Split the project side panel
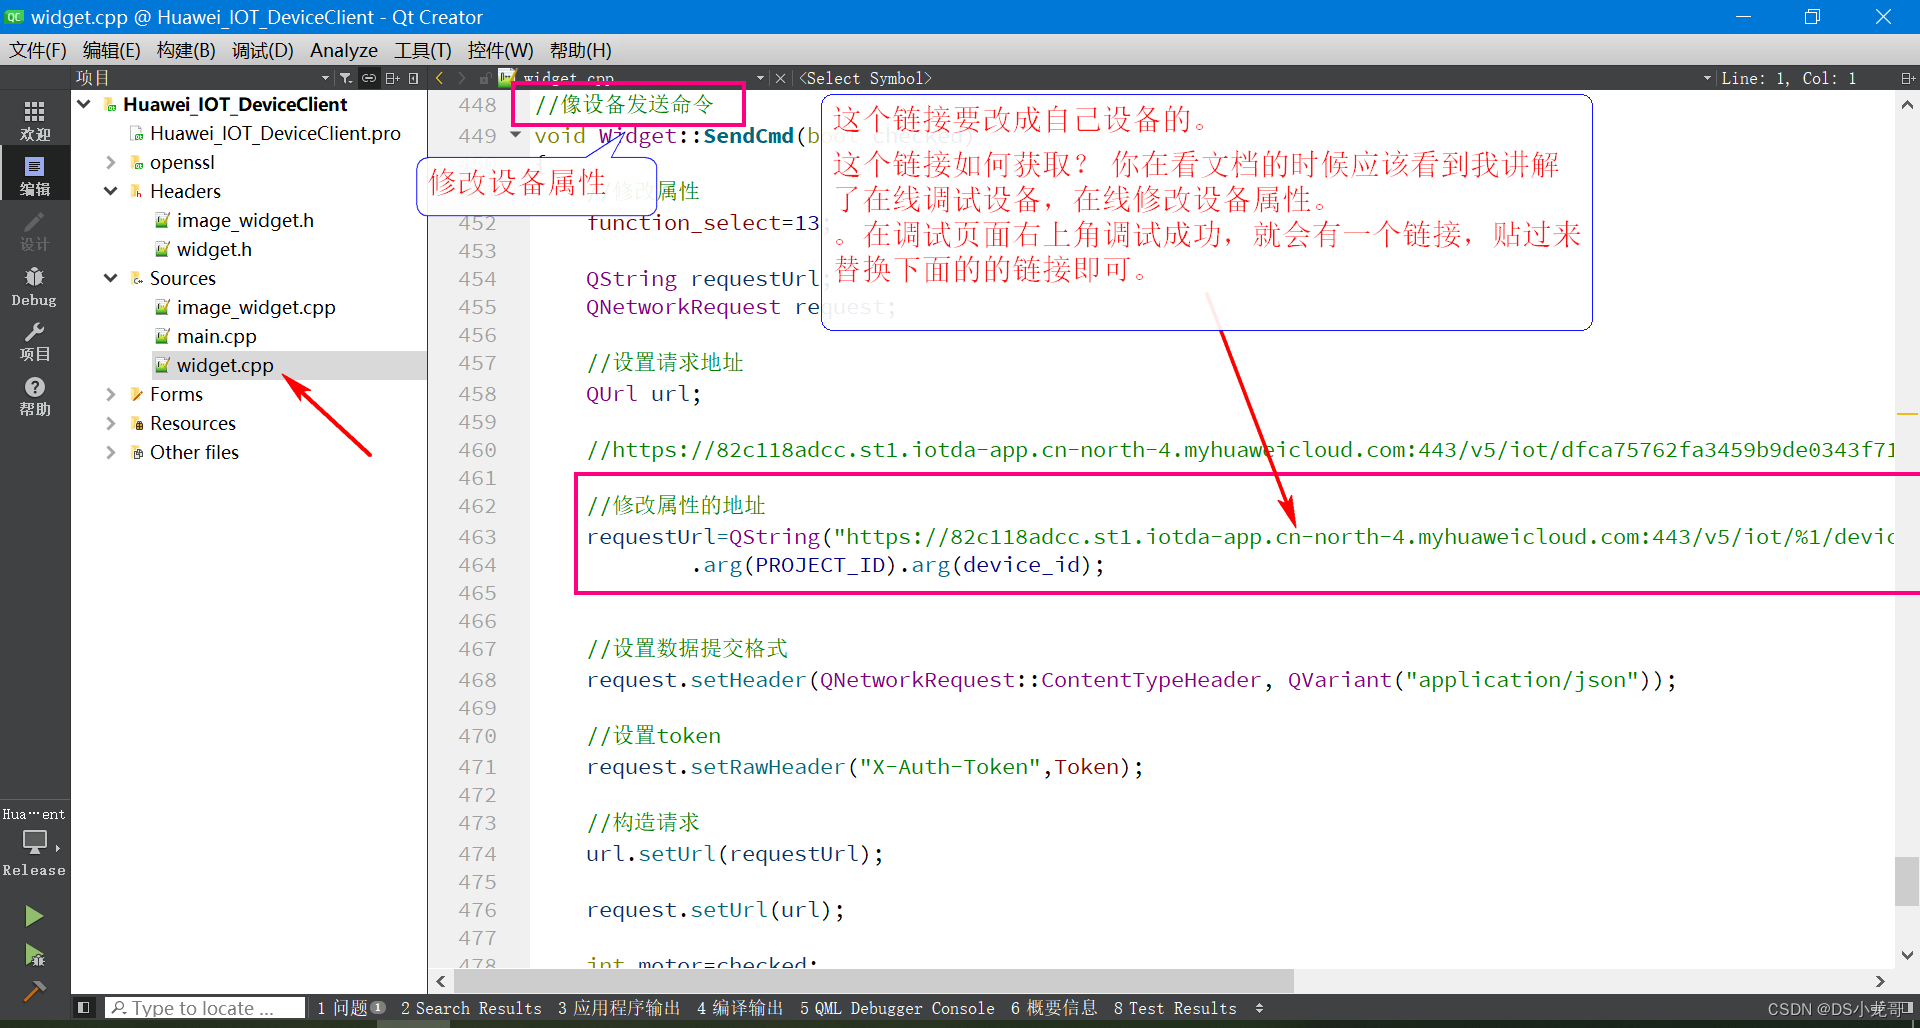Image resolution: width=1920 pixels, height=1028 pixels. click(x=392, y=78)
